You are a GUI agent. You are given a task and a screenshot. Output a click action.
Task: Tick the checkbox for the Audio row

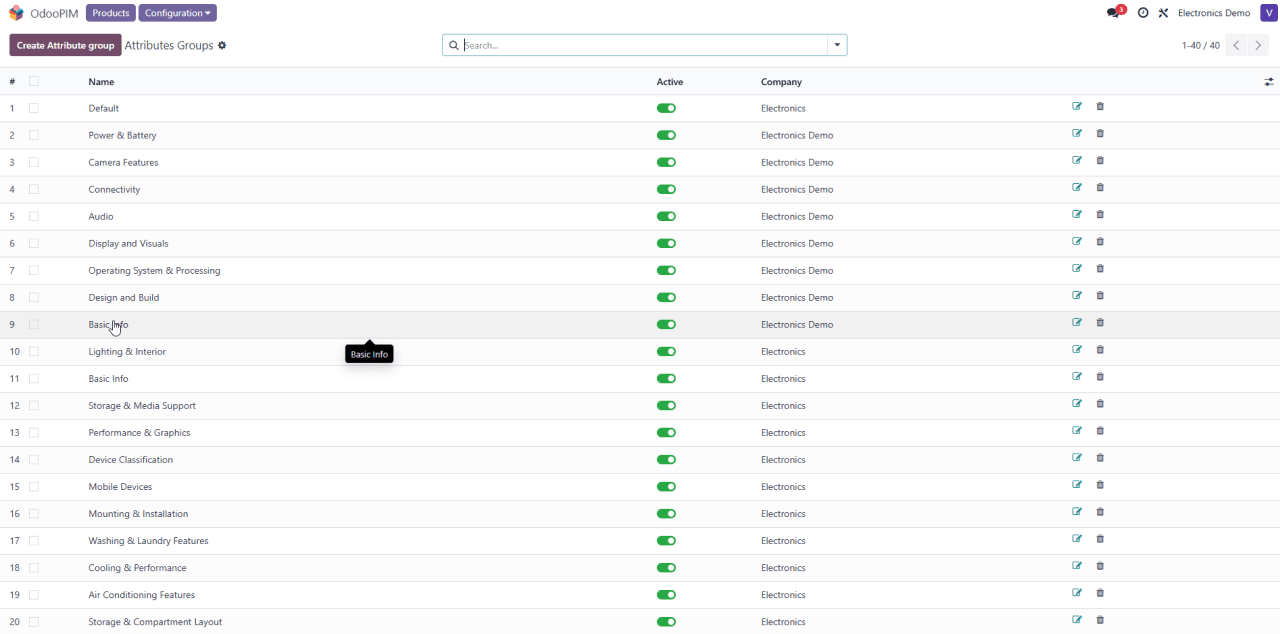click(x=34, y=216)
